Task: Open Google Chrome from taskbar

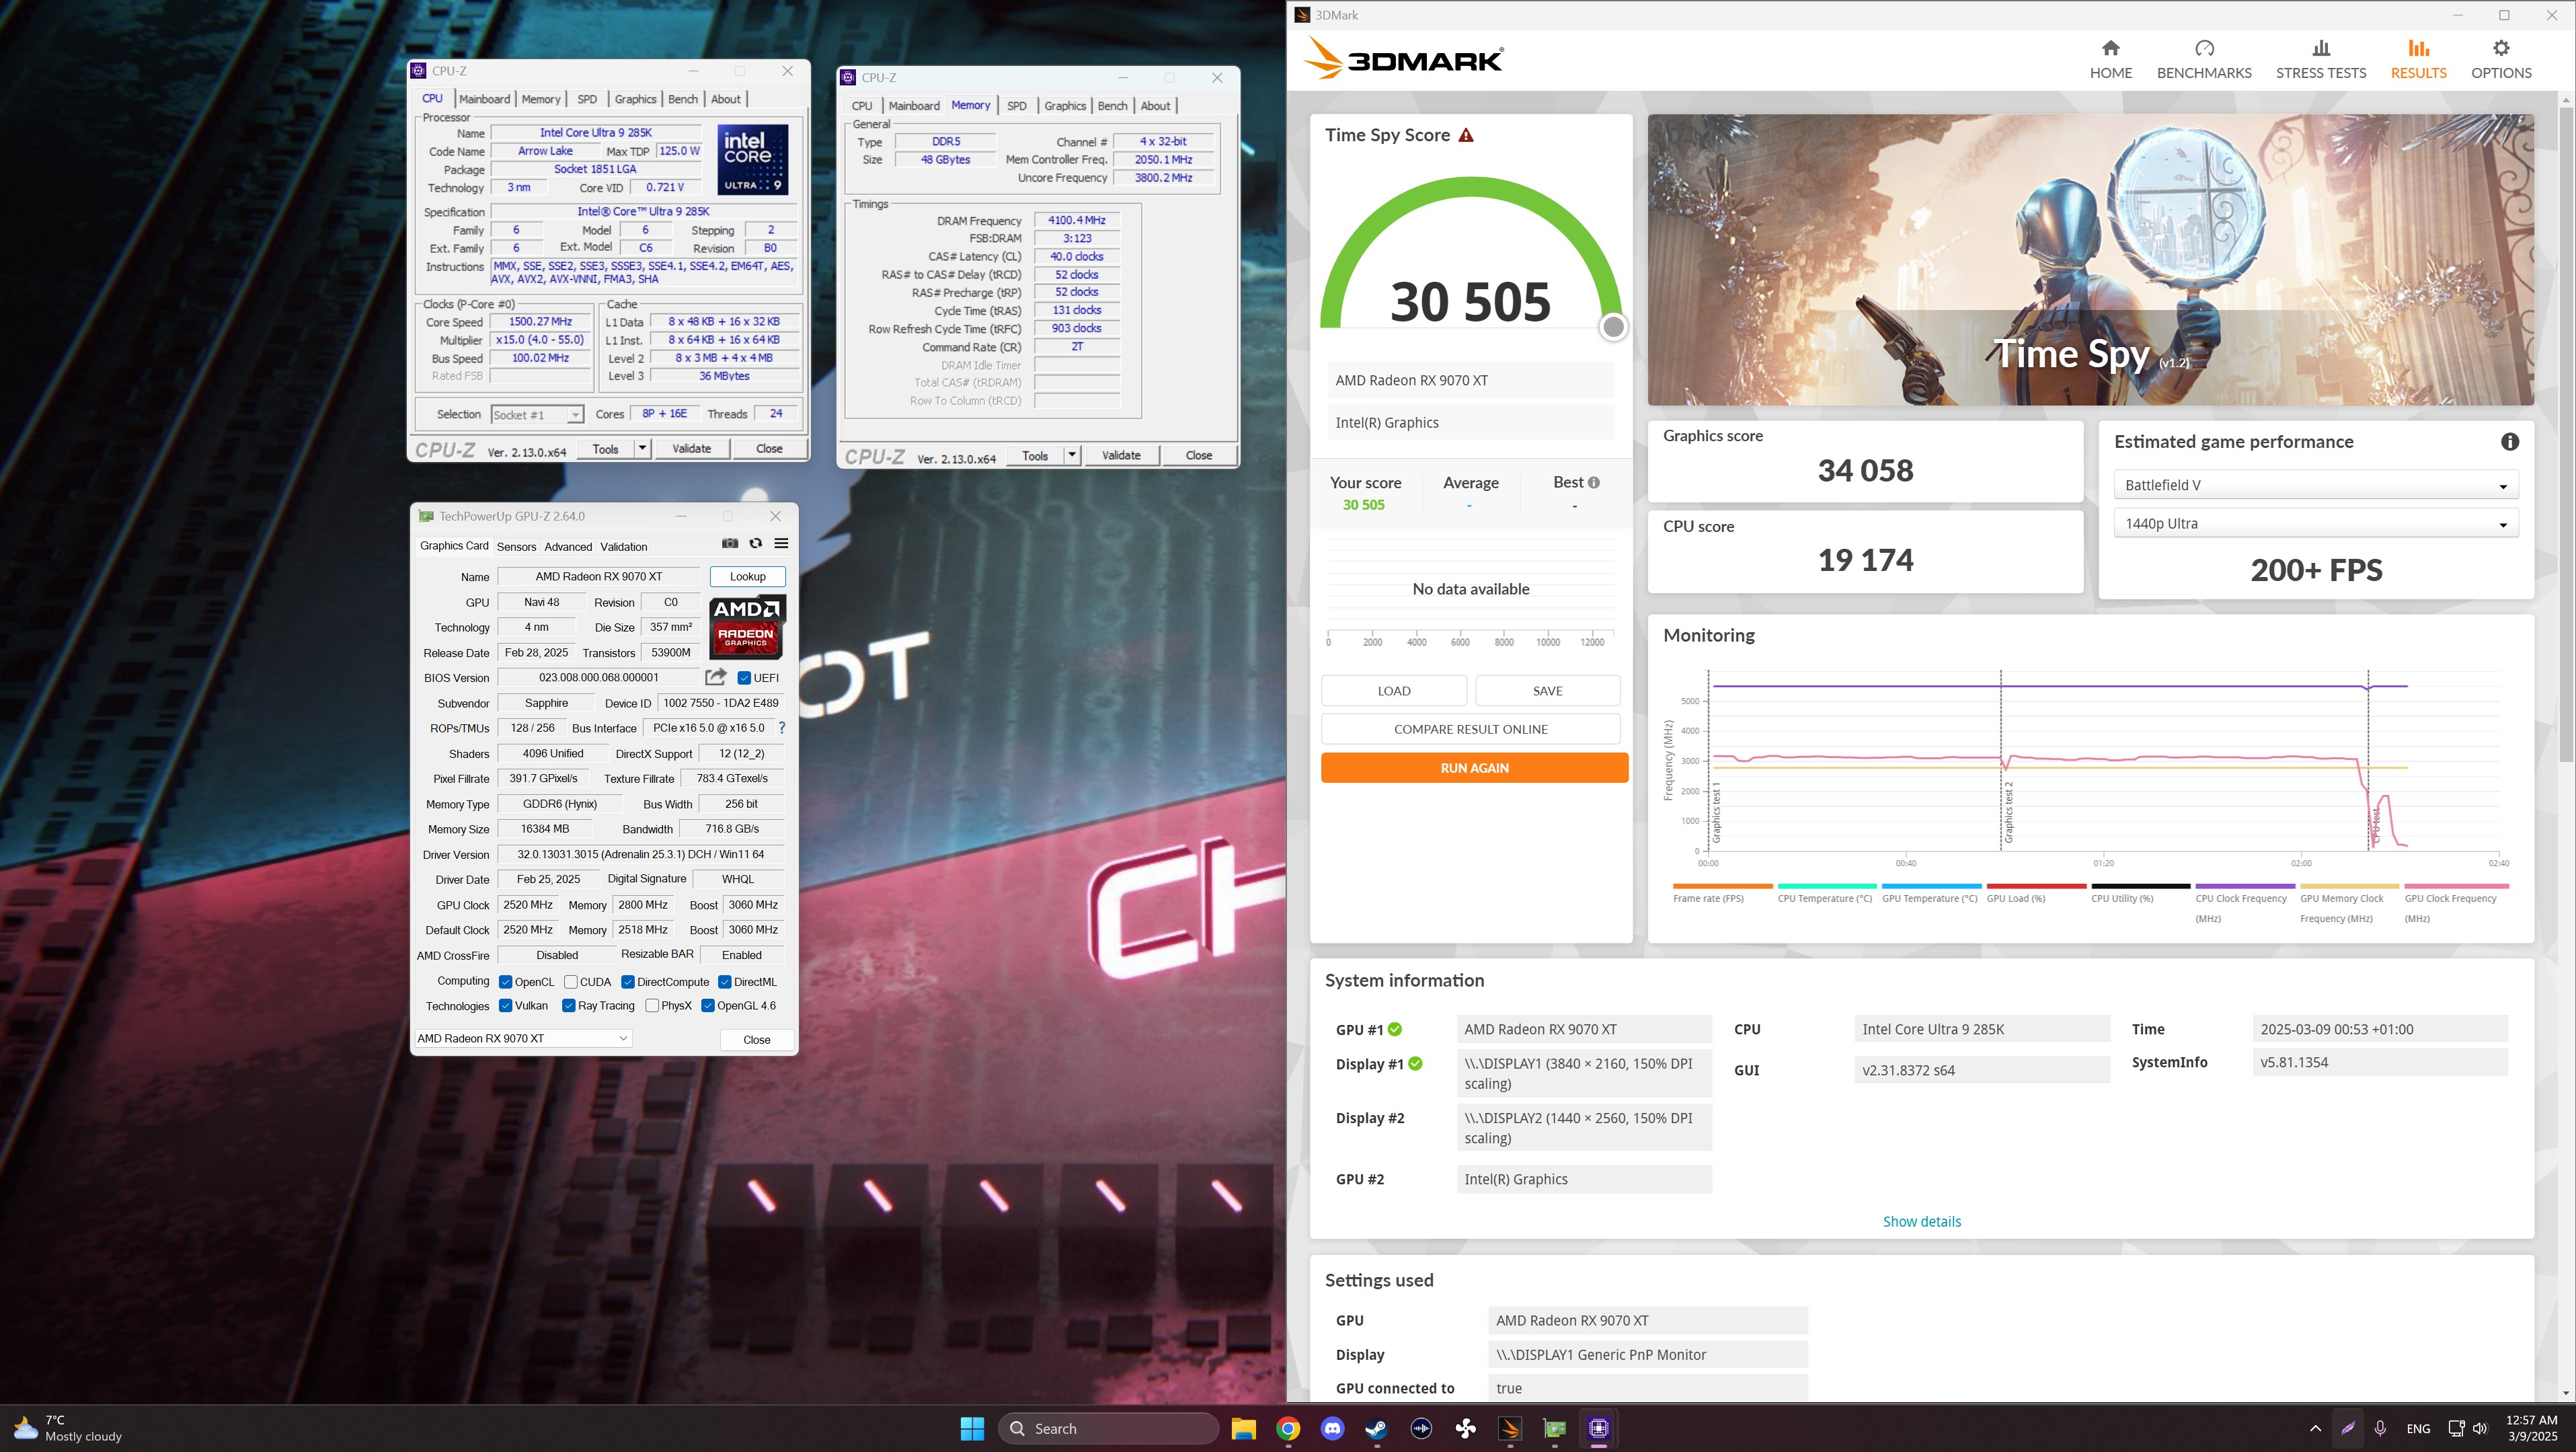Action: coord(1288,1428)
